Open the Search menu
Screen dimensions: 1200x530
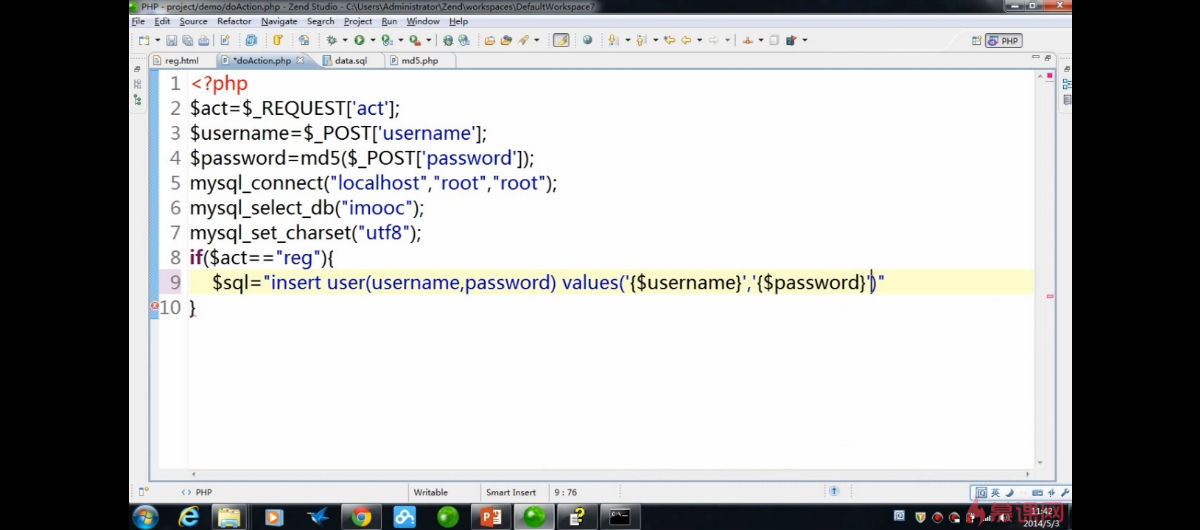click(x=321, y=21)
